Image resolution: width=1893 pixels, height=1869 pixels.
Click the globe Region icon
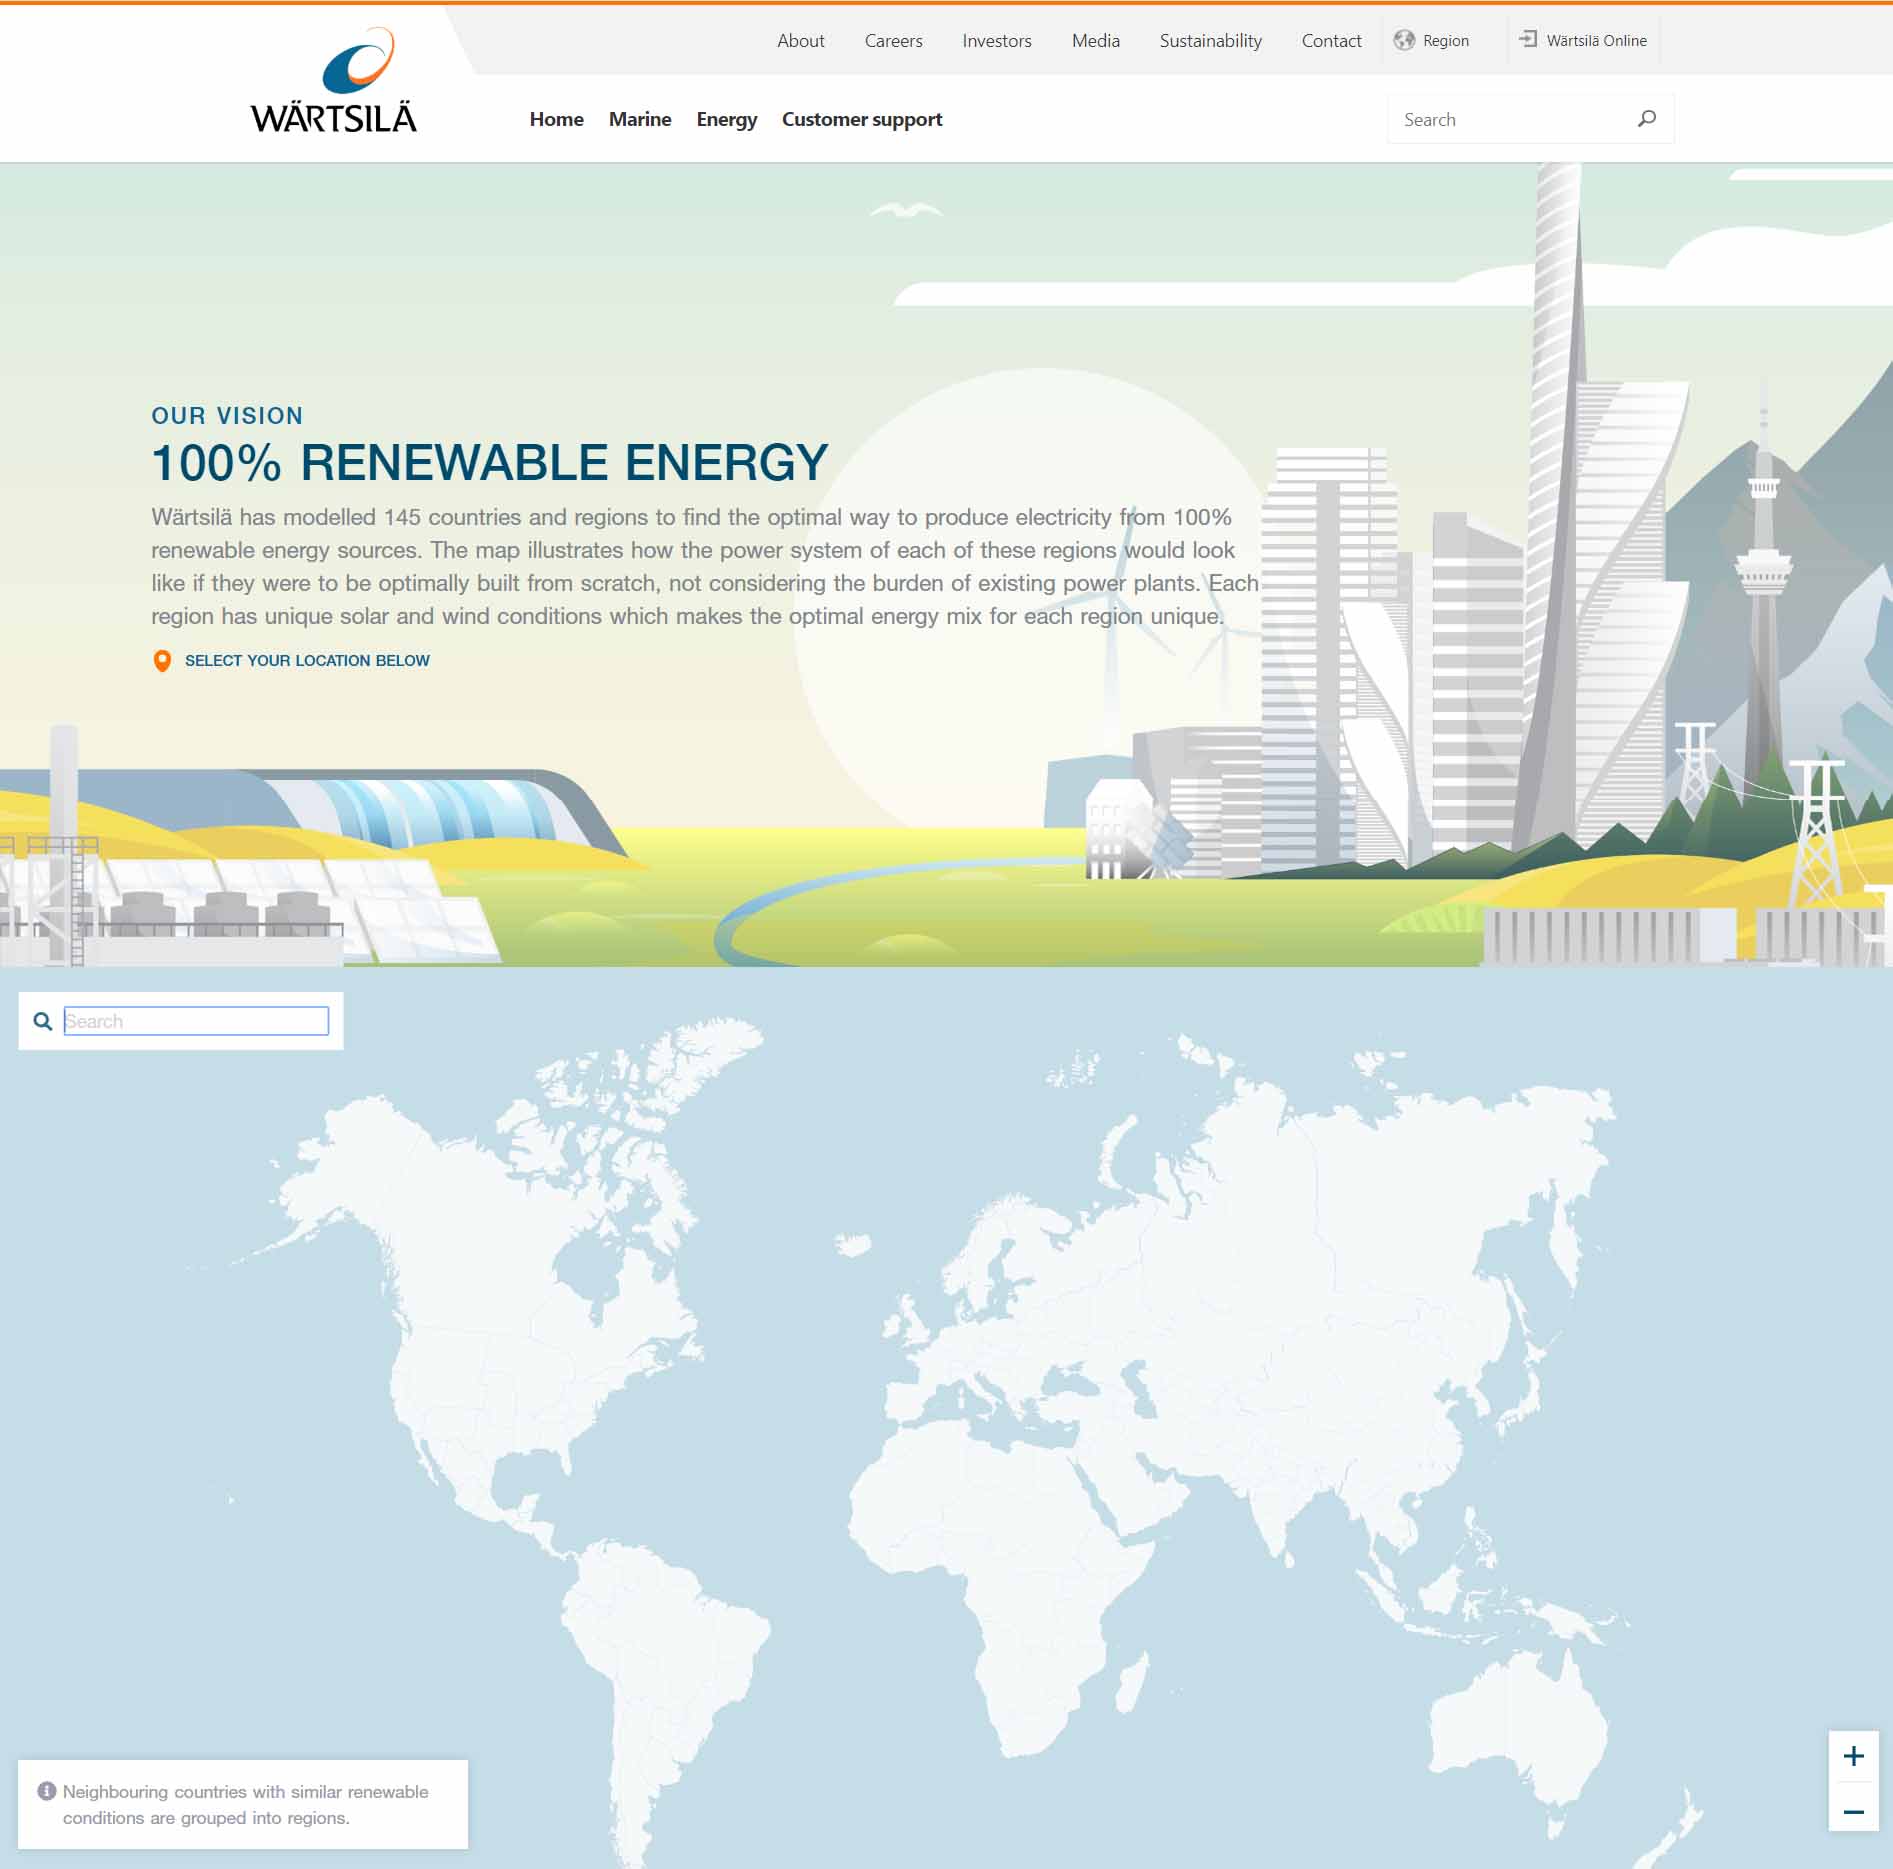click(x=1404, y=40)
